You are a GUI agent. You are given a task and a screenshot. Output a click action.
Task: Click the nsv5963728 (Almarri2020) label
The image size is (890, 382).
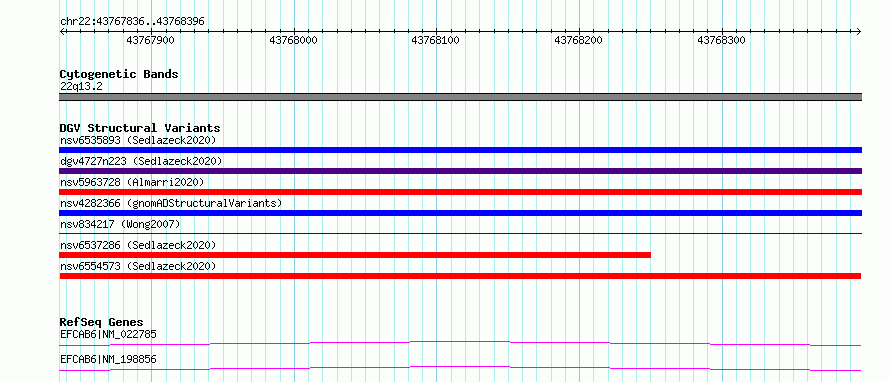click(x=132, y=182)
